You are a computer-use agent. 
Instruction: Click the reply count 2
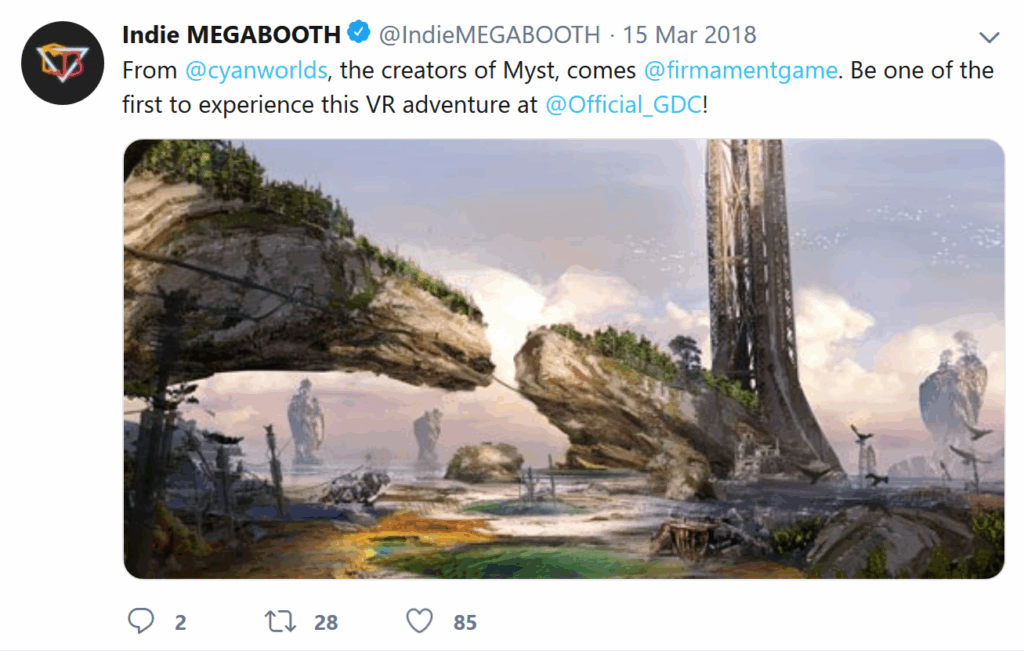click(x=181, y=622)
